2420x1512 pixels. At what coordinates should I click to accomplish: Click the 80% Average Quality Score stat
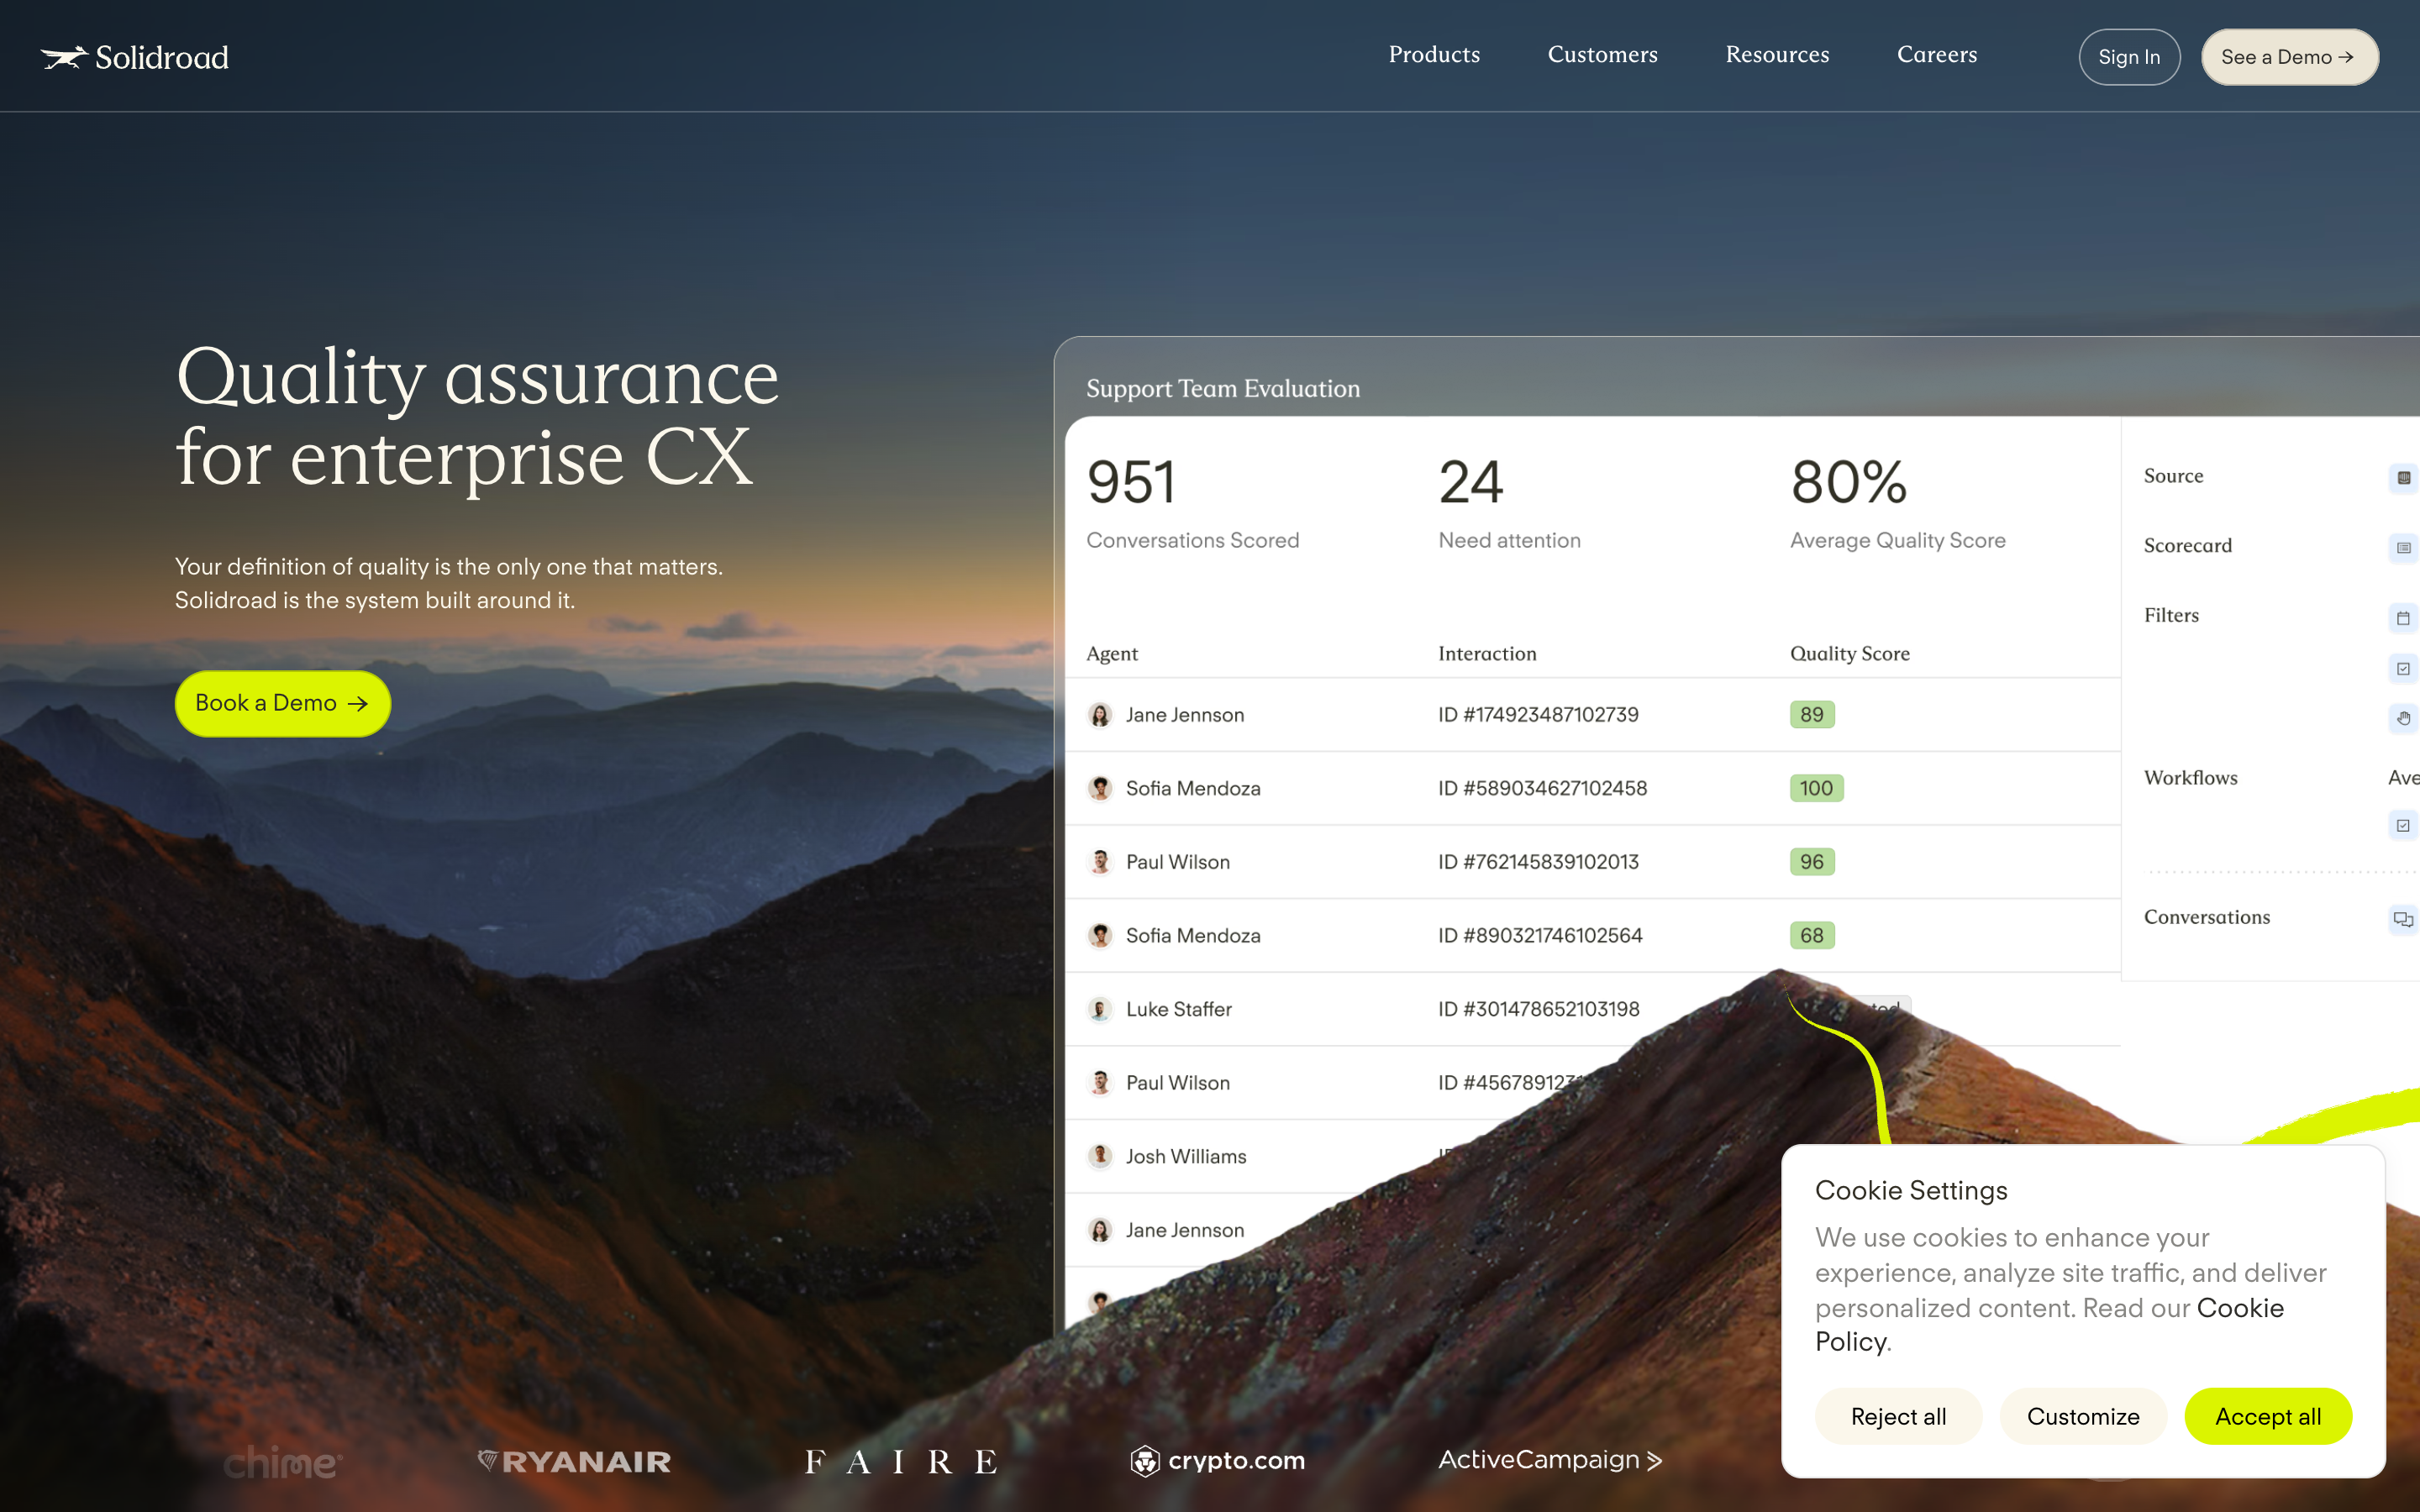pyautogui.click(x=1897, y=503)
